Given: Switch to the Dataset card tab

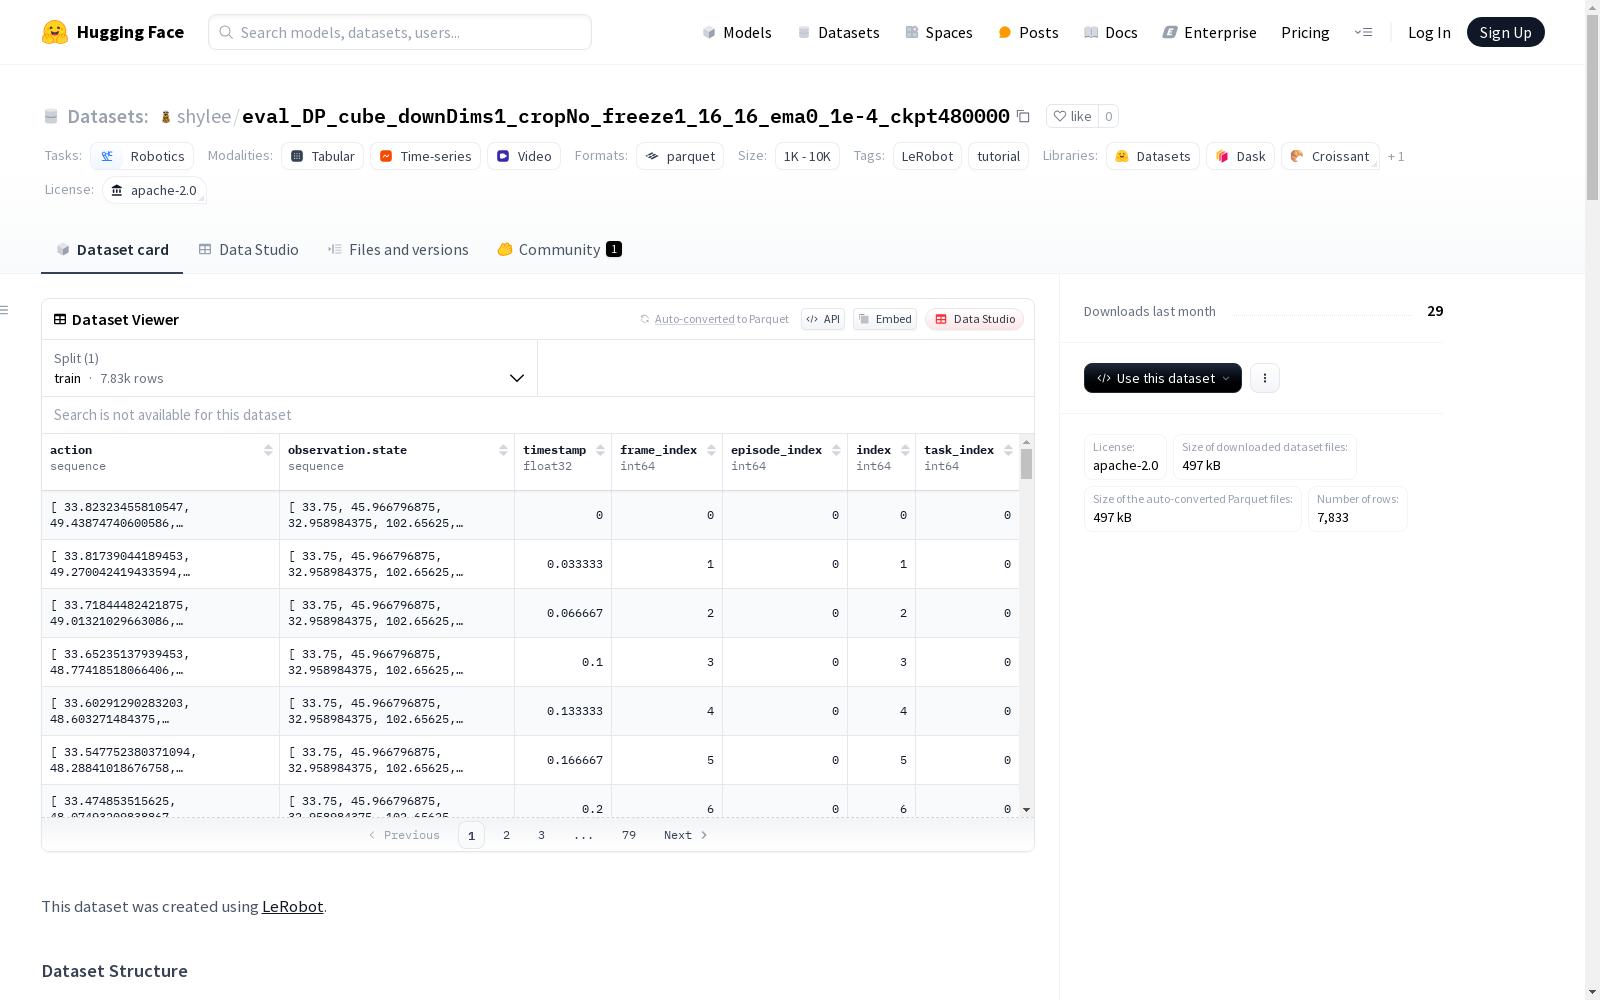Looking at the screenshot, I should click(x=112, y=250).
